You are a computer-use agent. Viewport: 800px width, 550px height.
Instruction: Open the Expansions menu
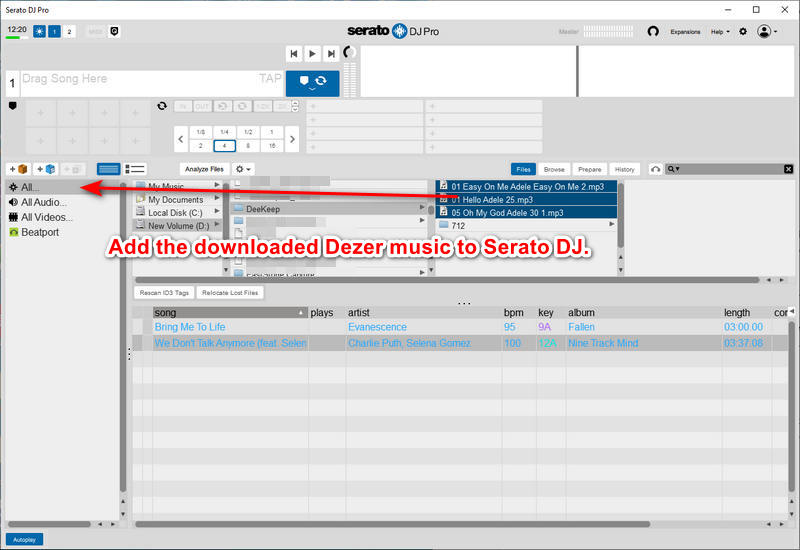[685, 32]
